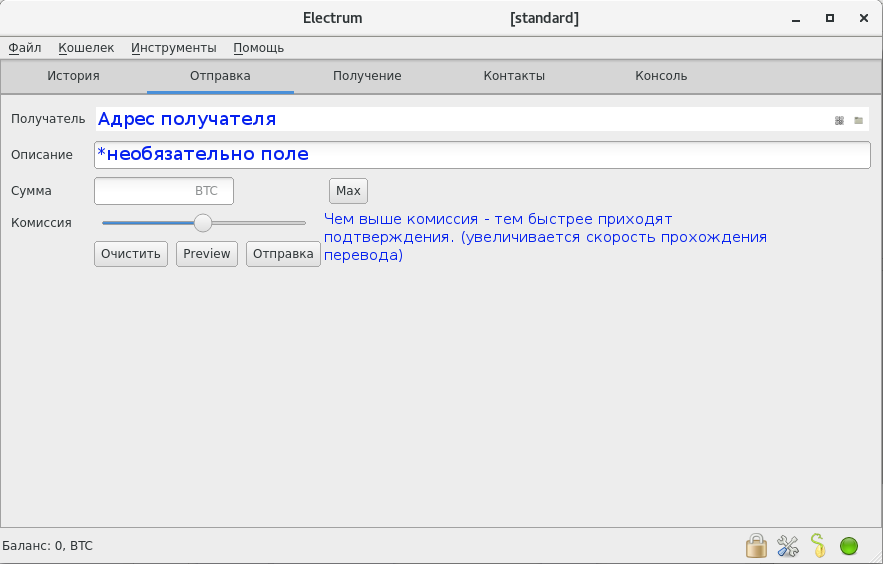Image resolution: width=883 pixels, height=564 pixels.
Task: Click the Комиссия fee slider handle
Action: coord(203,223)
